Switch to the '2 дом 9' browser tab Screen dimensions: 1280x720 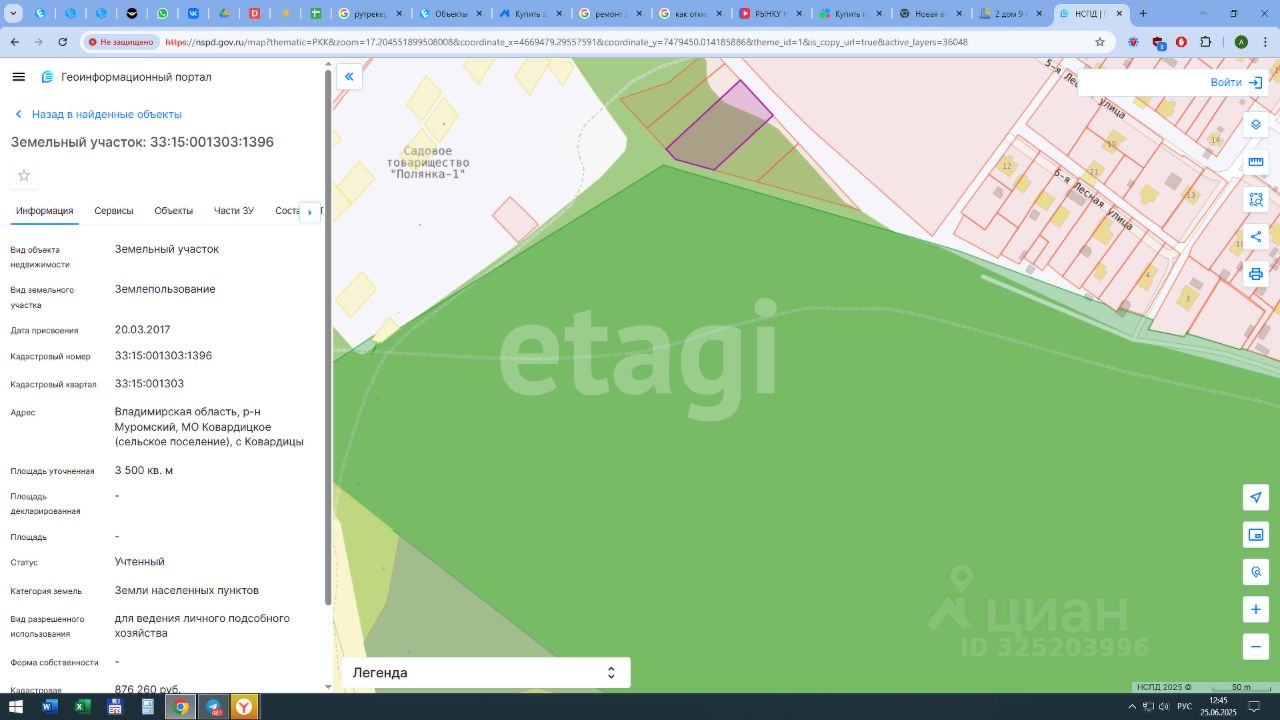pyautogui.click(x=1011, y=14)
